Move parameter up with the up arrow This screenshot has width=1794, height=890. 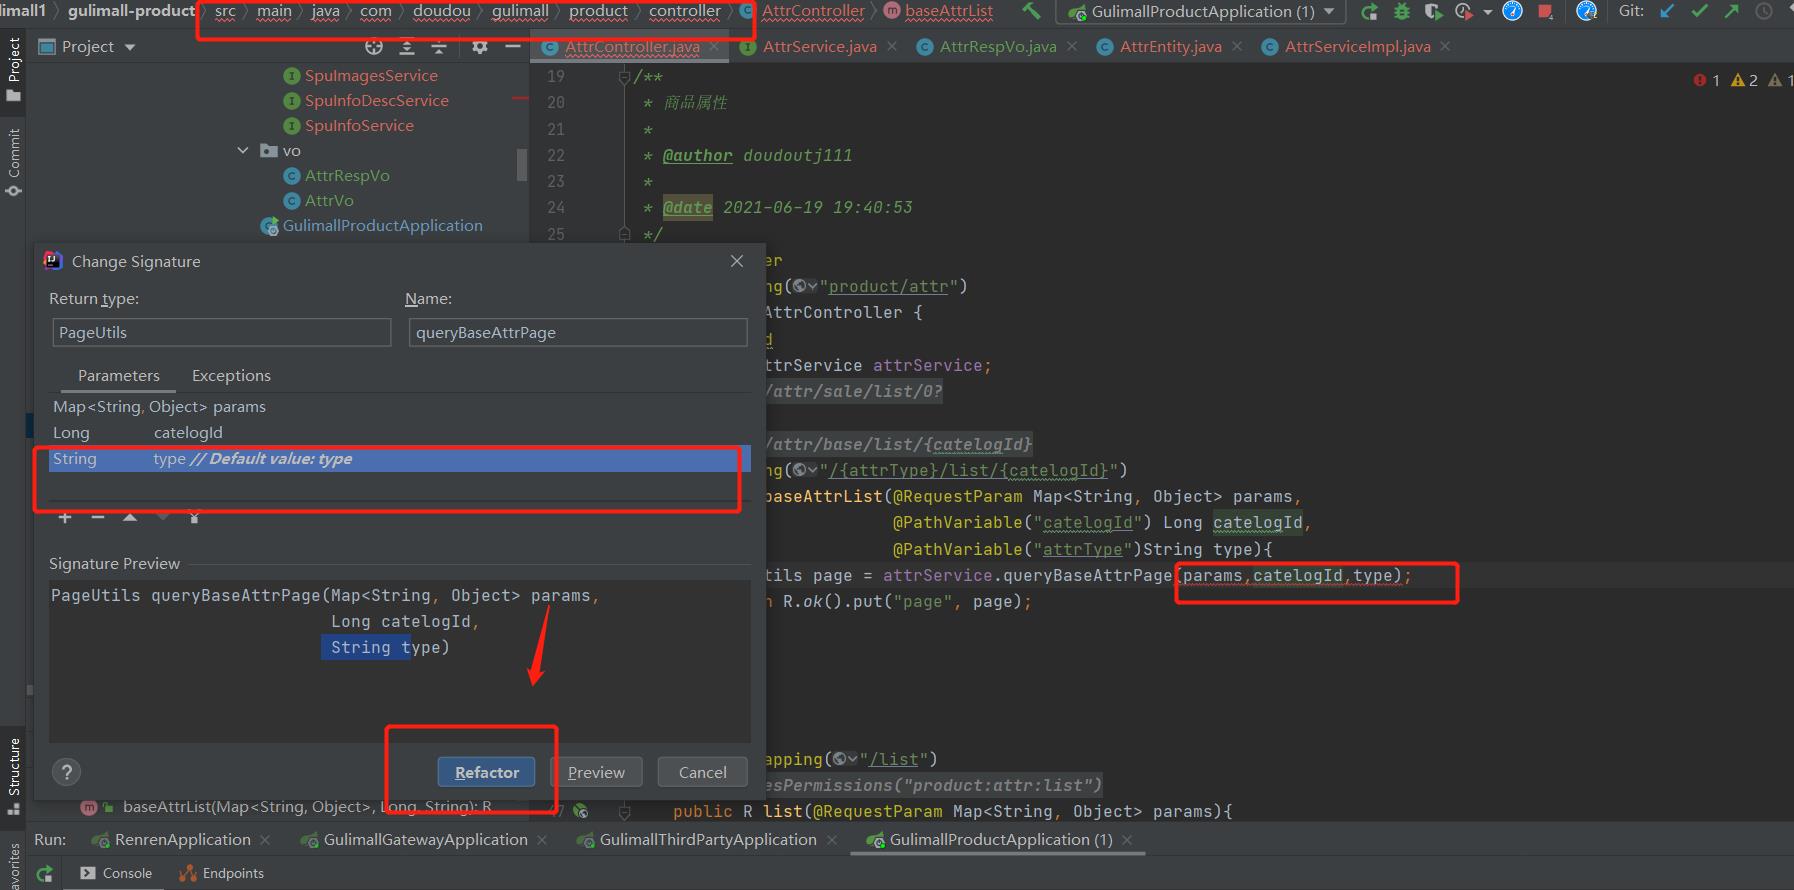[x=130, y=517]
